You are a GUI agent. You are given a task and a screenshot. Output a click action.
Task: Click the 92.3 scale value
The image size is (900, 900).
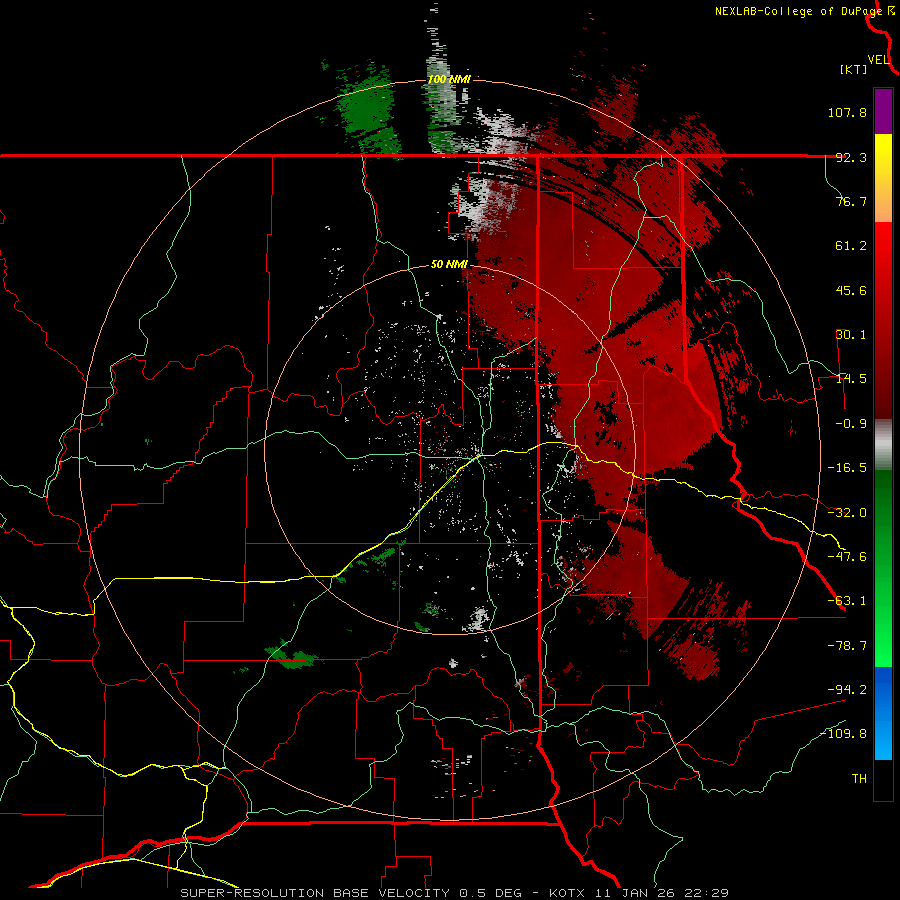[x=851, y=157]
